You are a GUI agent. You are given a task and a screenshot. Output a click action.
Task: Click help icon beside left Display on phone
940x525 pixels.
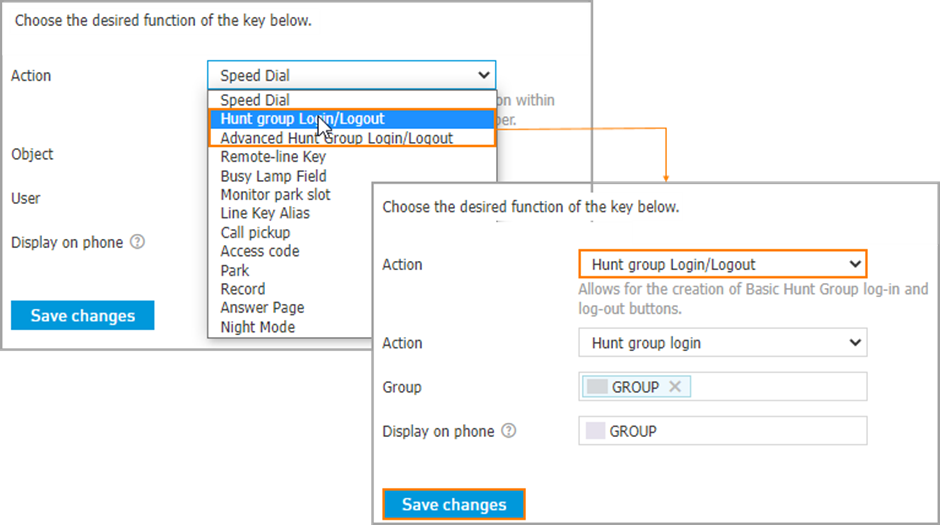[x=137, y=242]
